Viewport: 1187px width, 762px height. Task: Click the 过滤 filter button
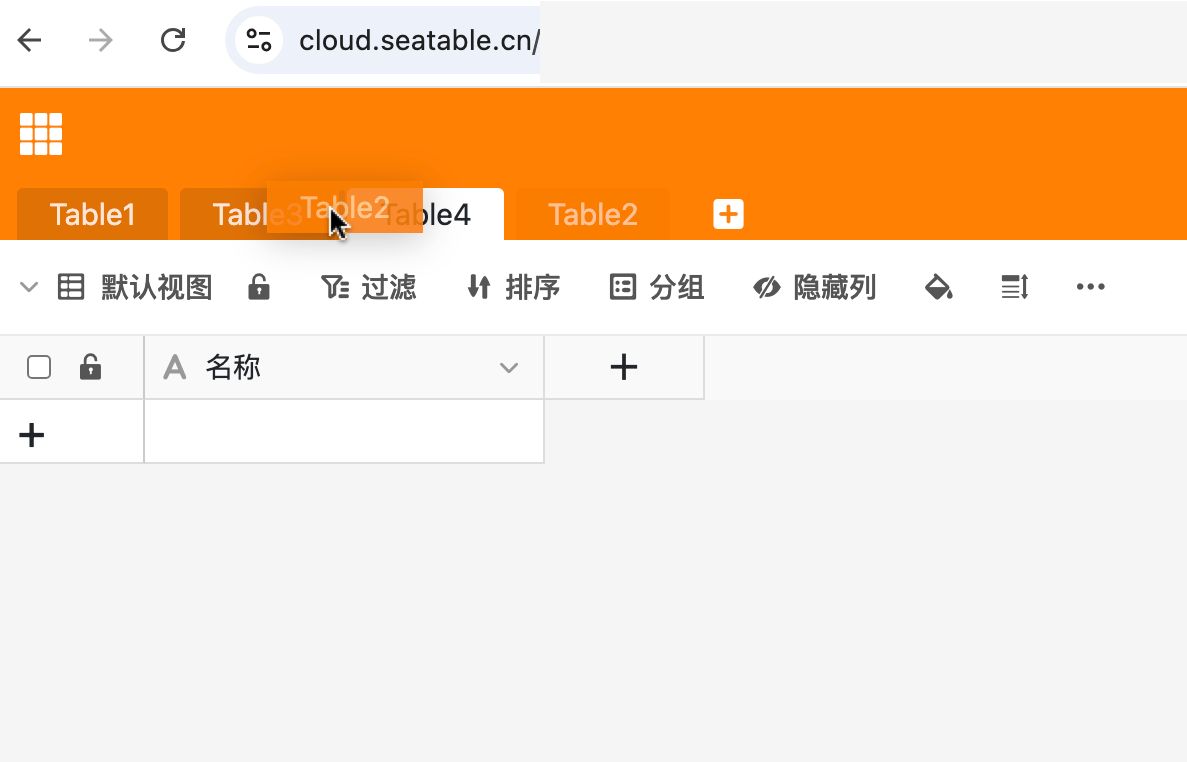368,288
